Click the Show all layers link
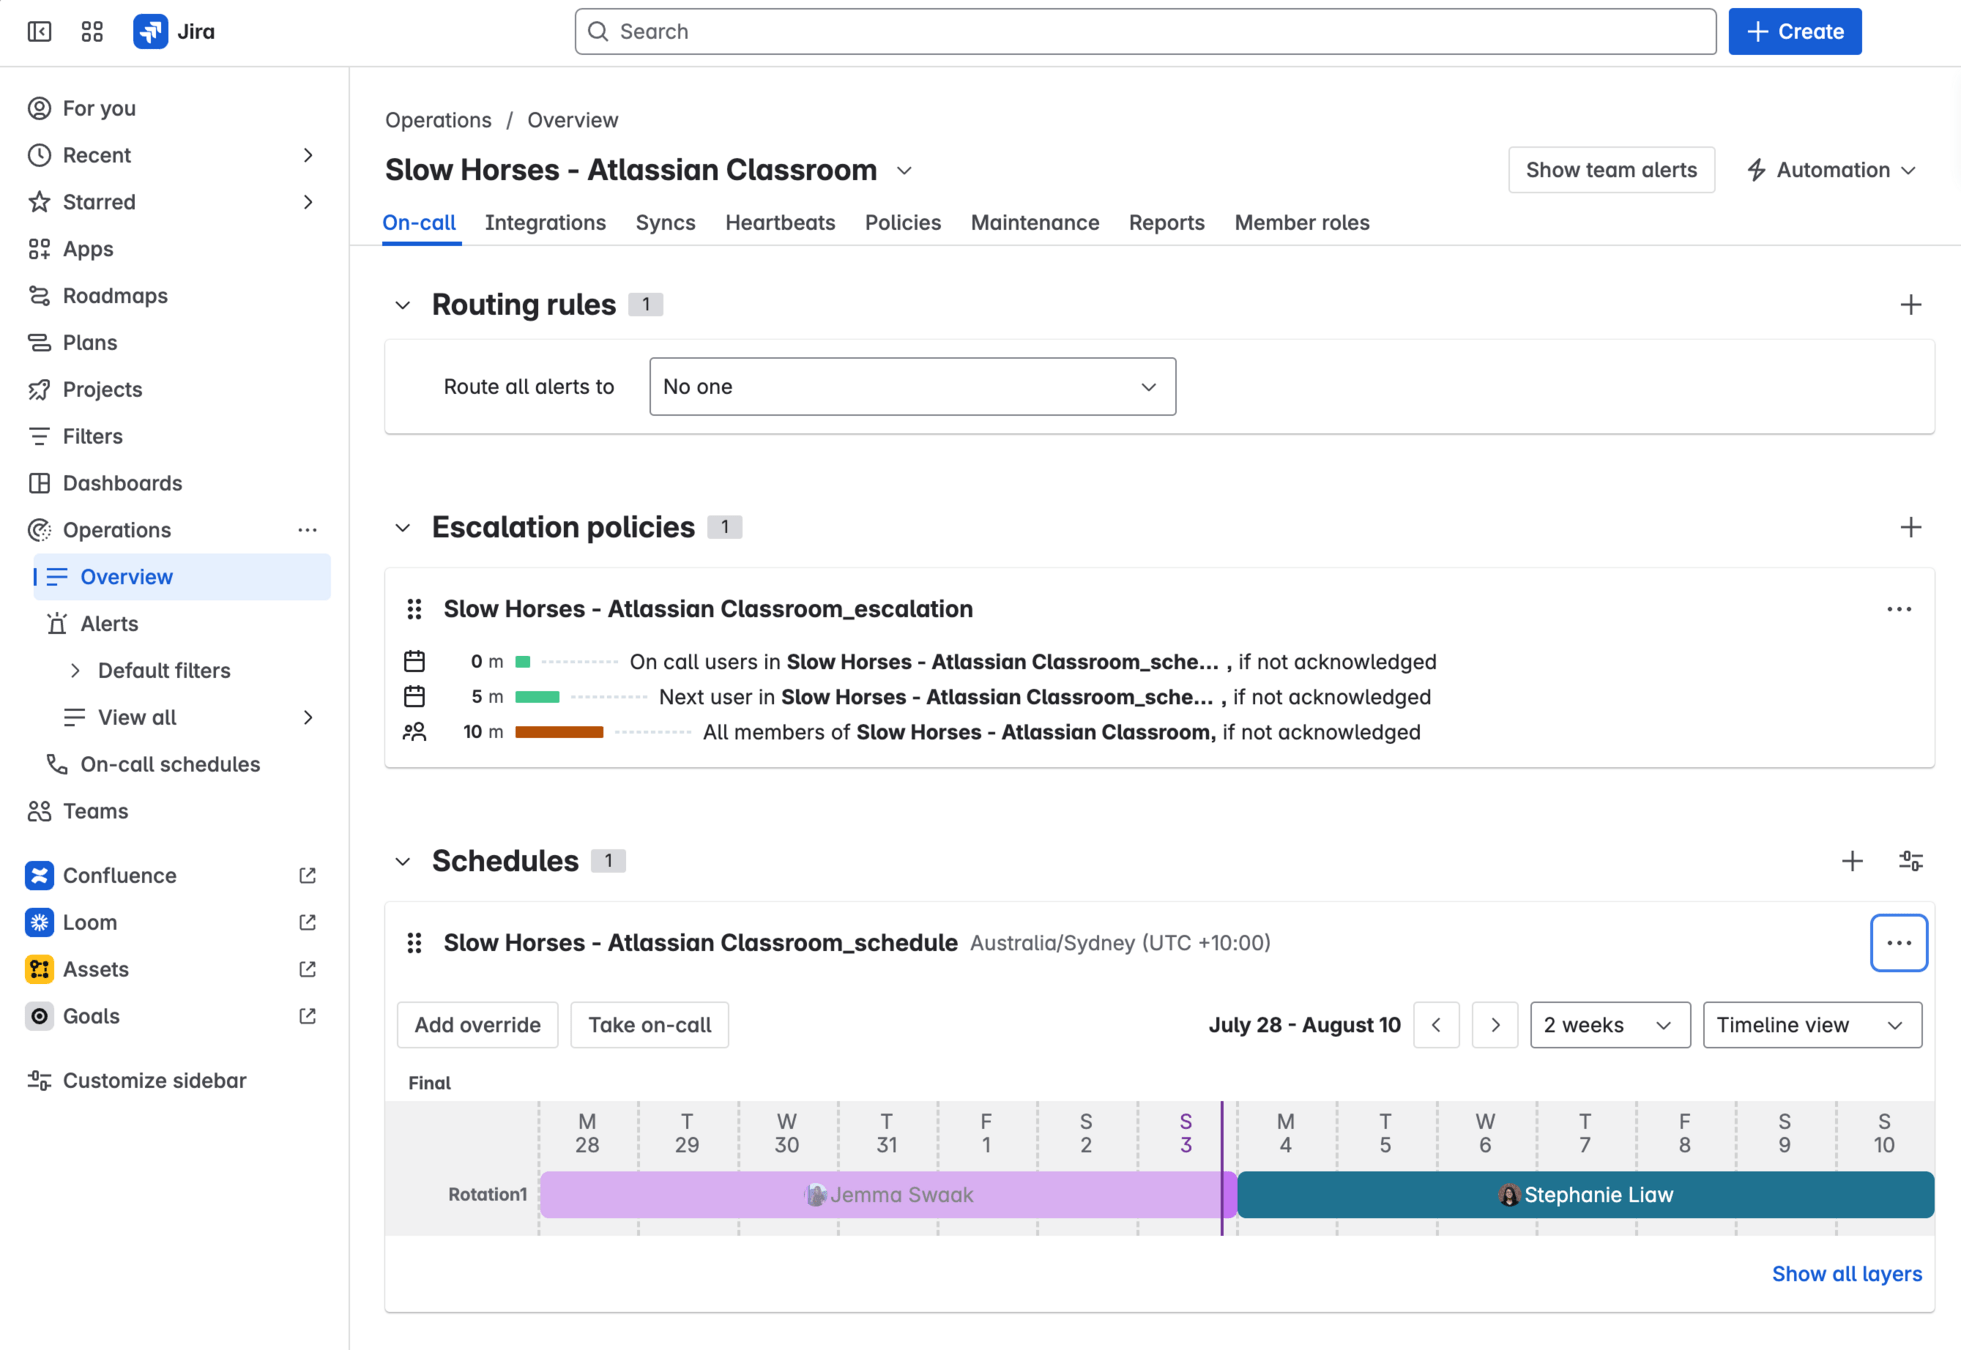1961x1350 pixels. (1846, 1274)
